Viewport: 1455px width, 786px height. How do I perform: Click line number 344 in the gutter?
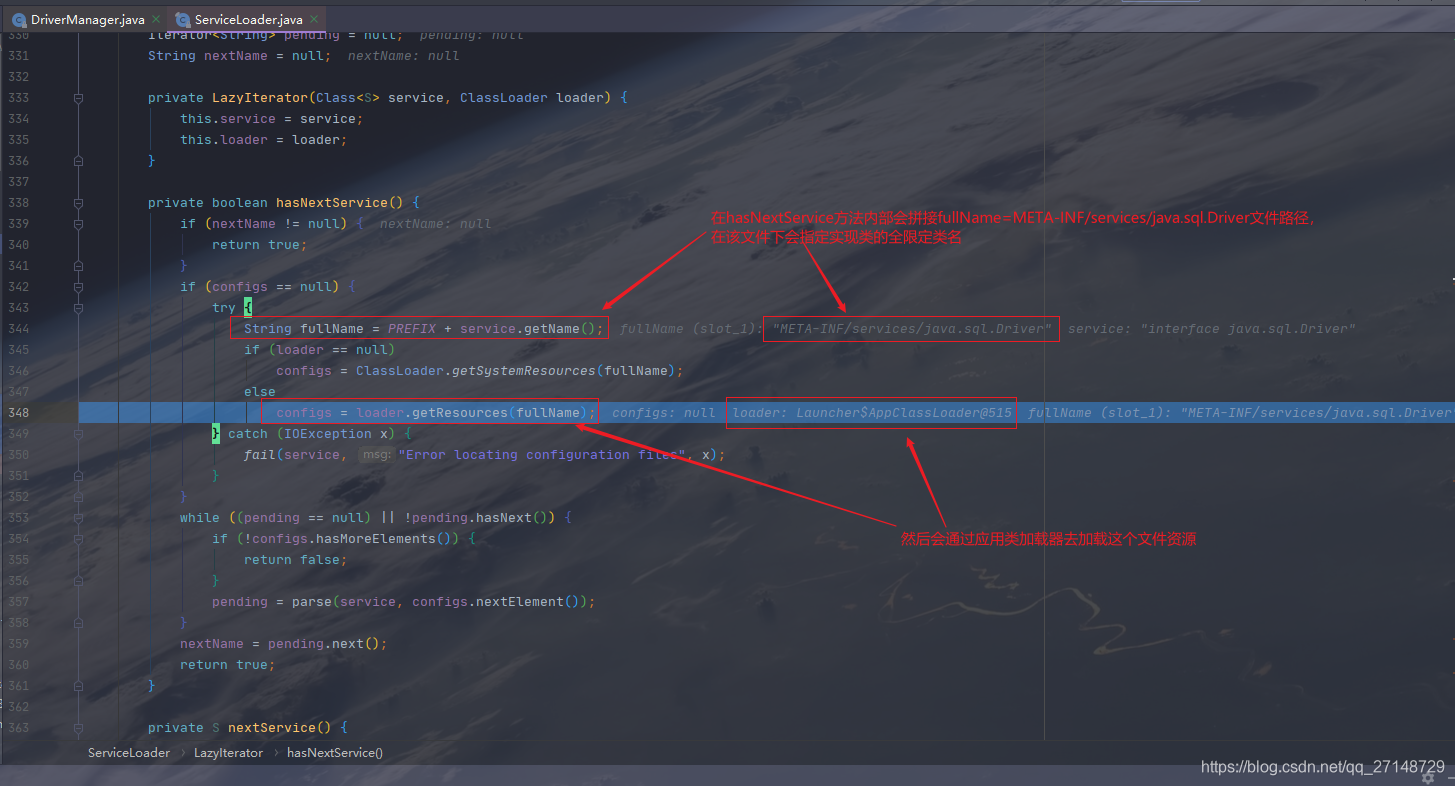click(x=18, y=329)
